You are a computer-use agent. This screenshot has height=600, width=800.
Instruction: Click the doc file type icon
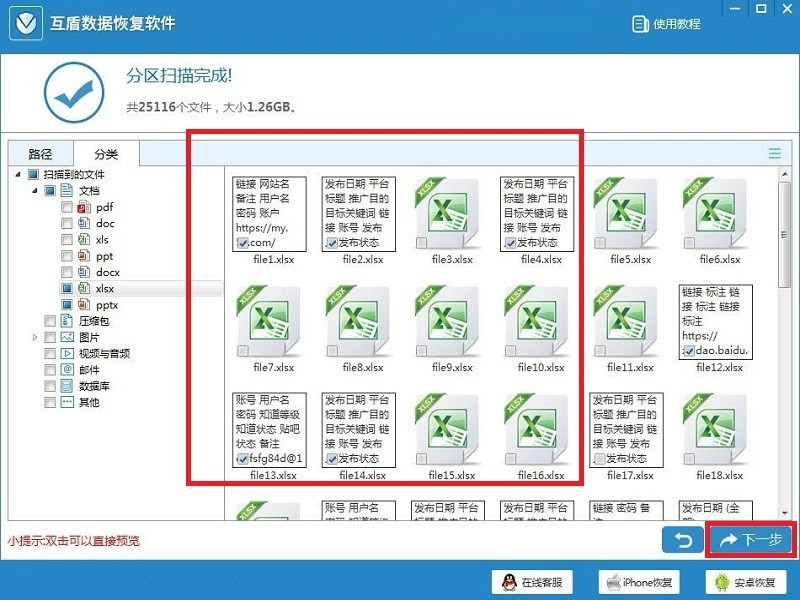coord(84,223)
